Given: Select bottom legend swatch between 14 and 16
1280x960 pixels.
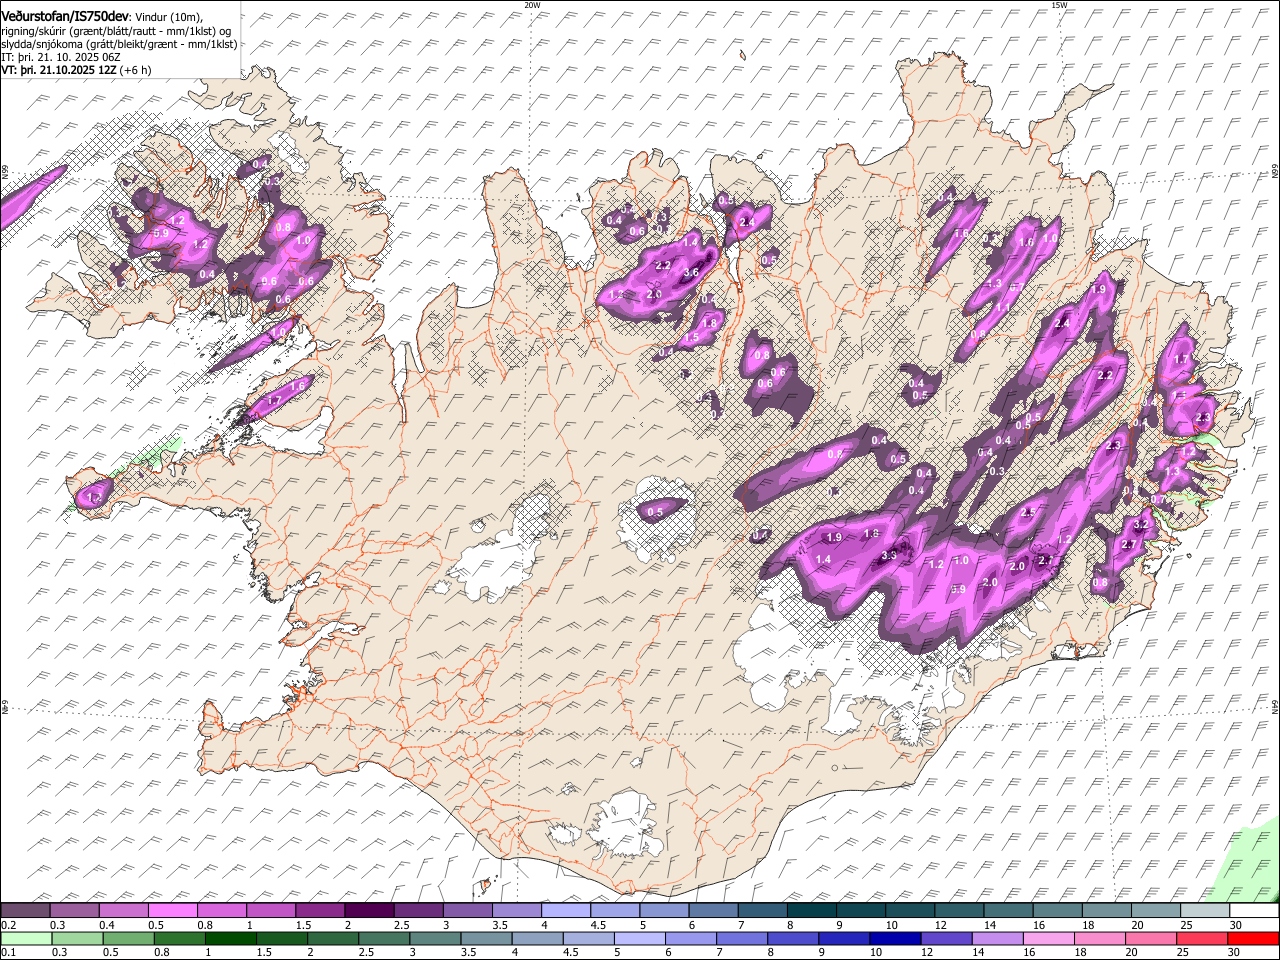Looking at the screenshot, I should click(998, 937).
